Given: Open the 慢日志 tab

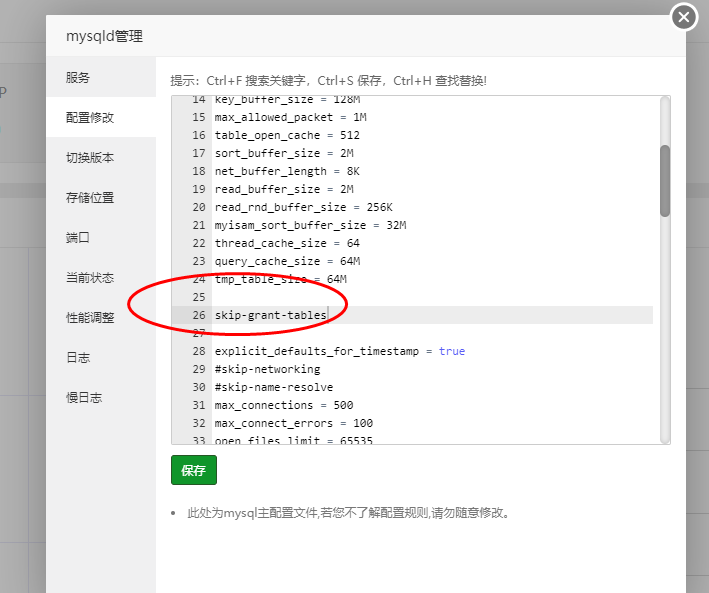Looking at the screenshot, I should 101,397.
